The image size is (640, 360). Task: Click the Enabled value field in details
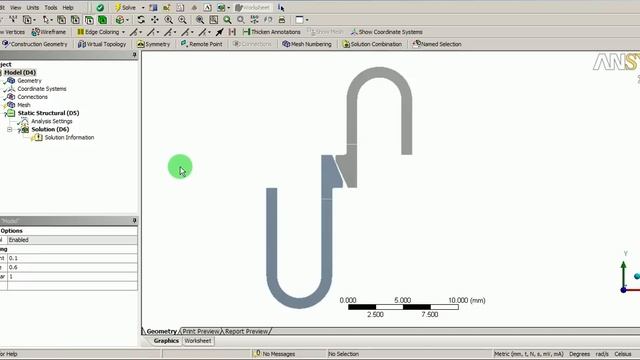72,240
